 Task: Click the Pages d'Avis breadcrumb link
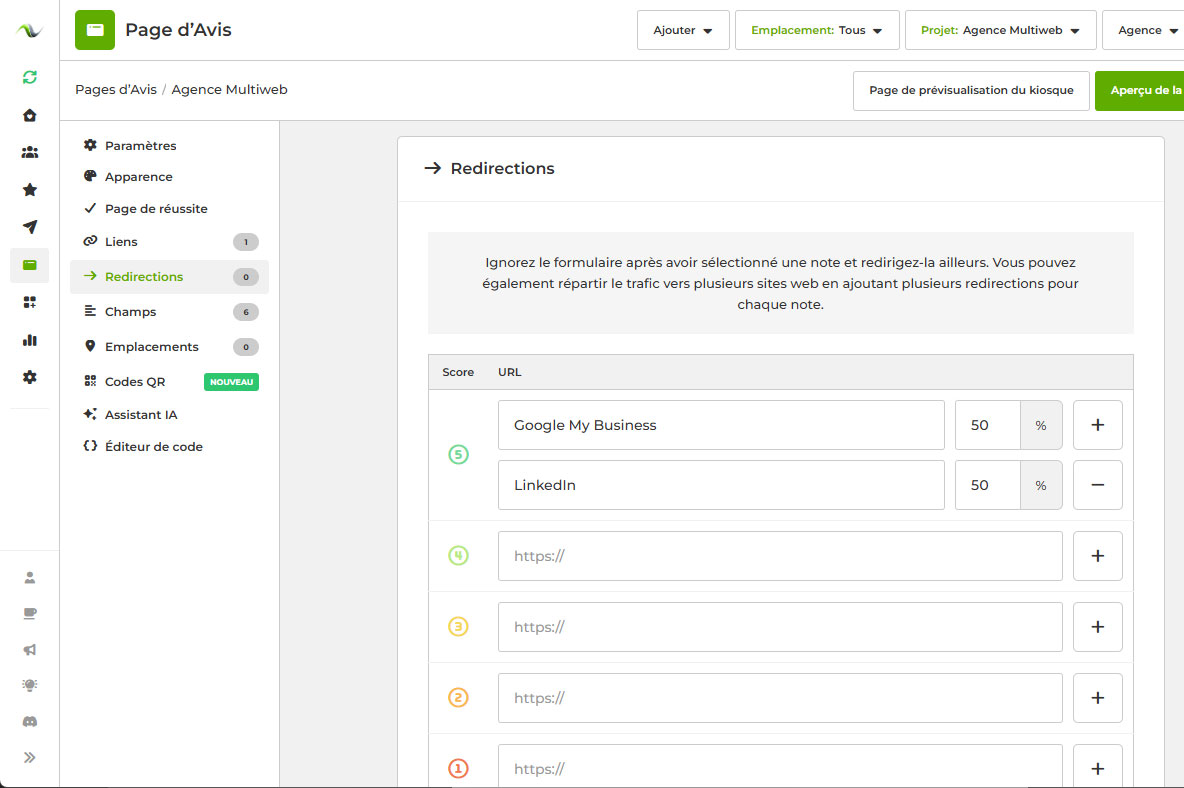point(115,90)
